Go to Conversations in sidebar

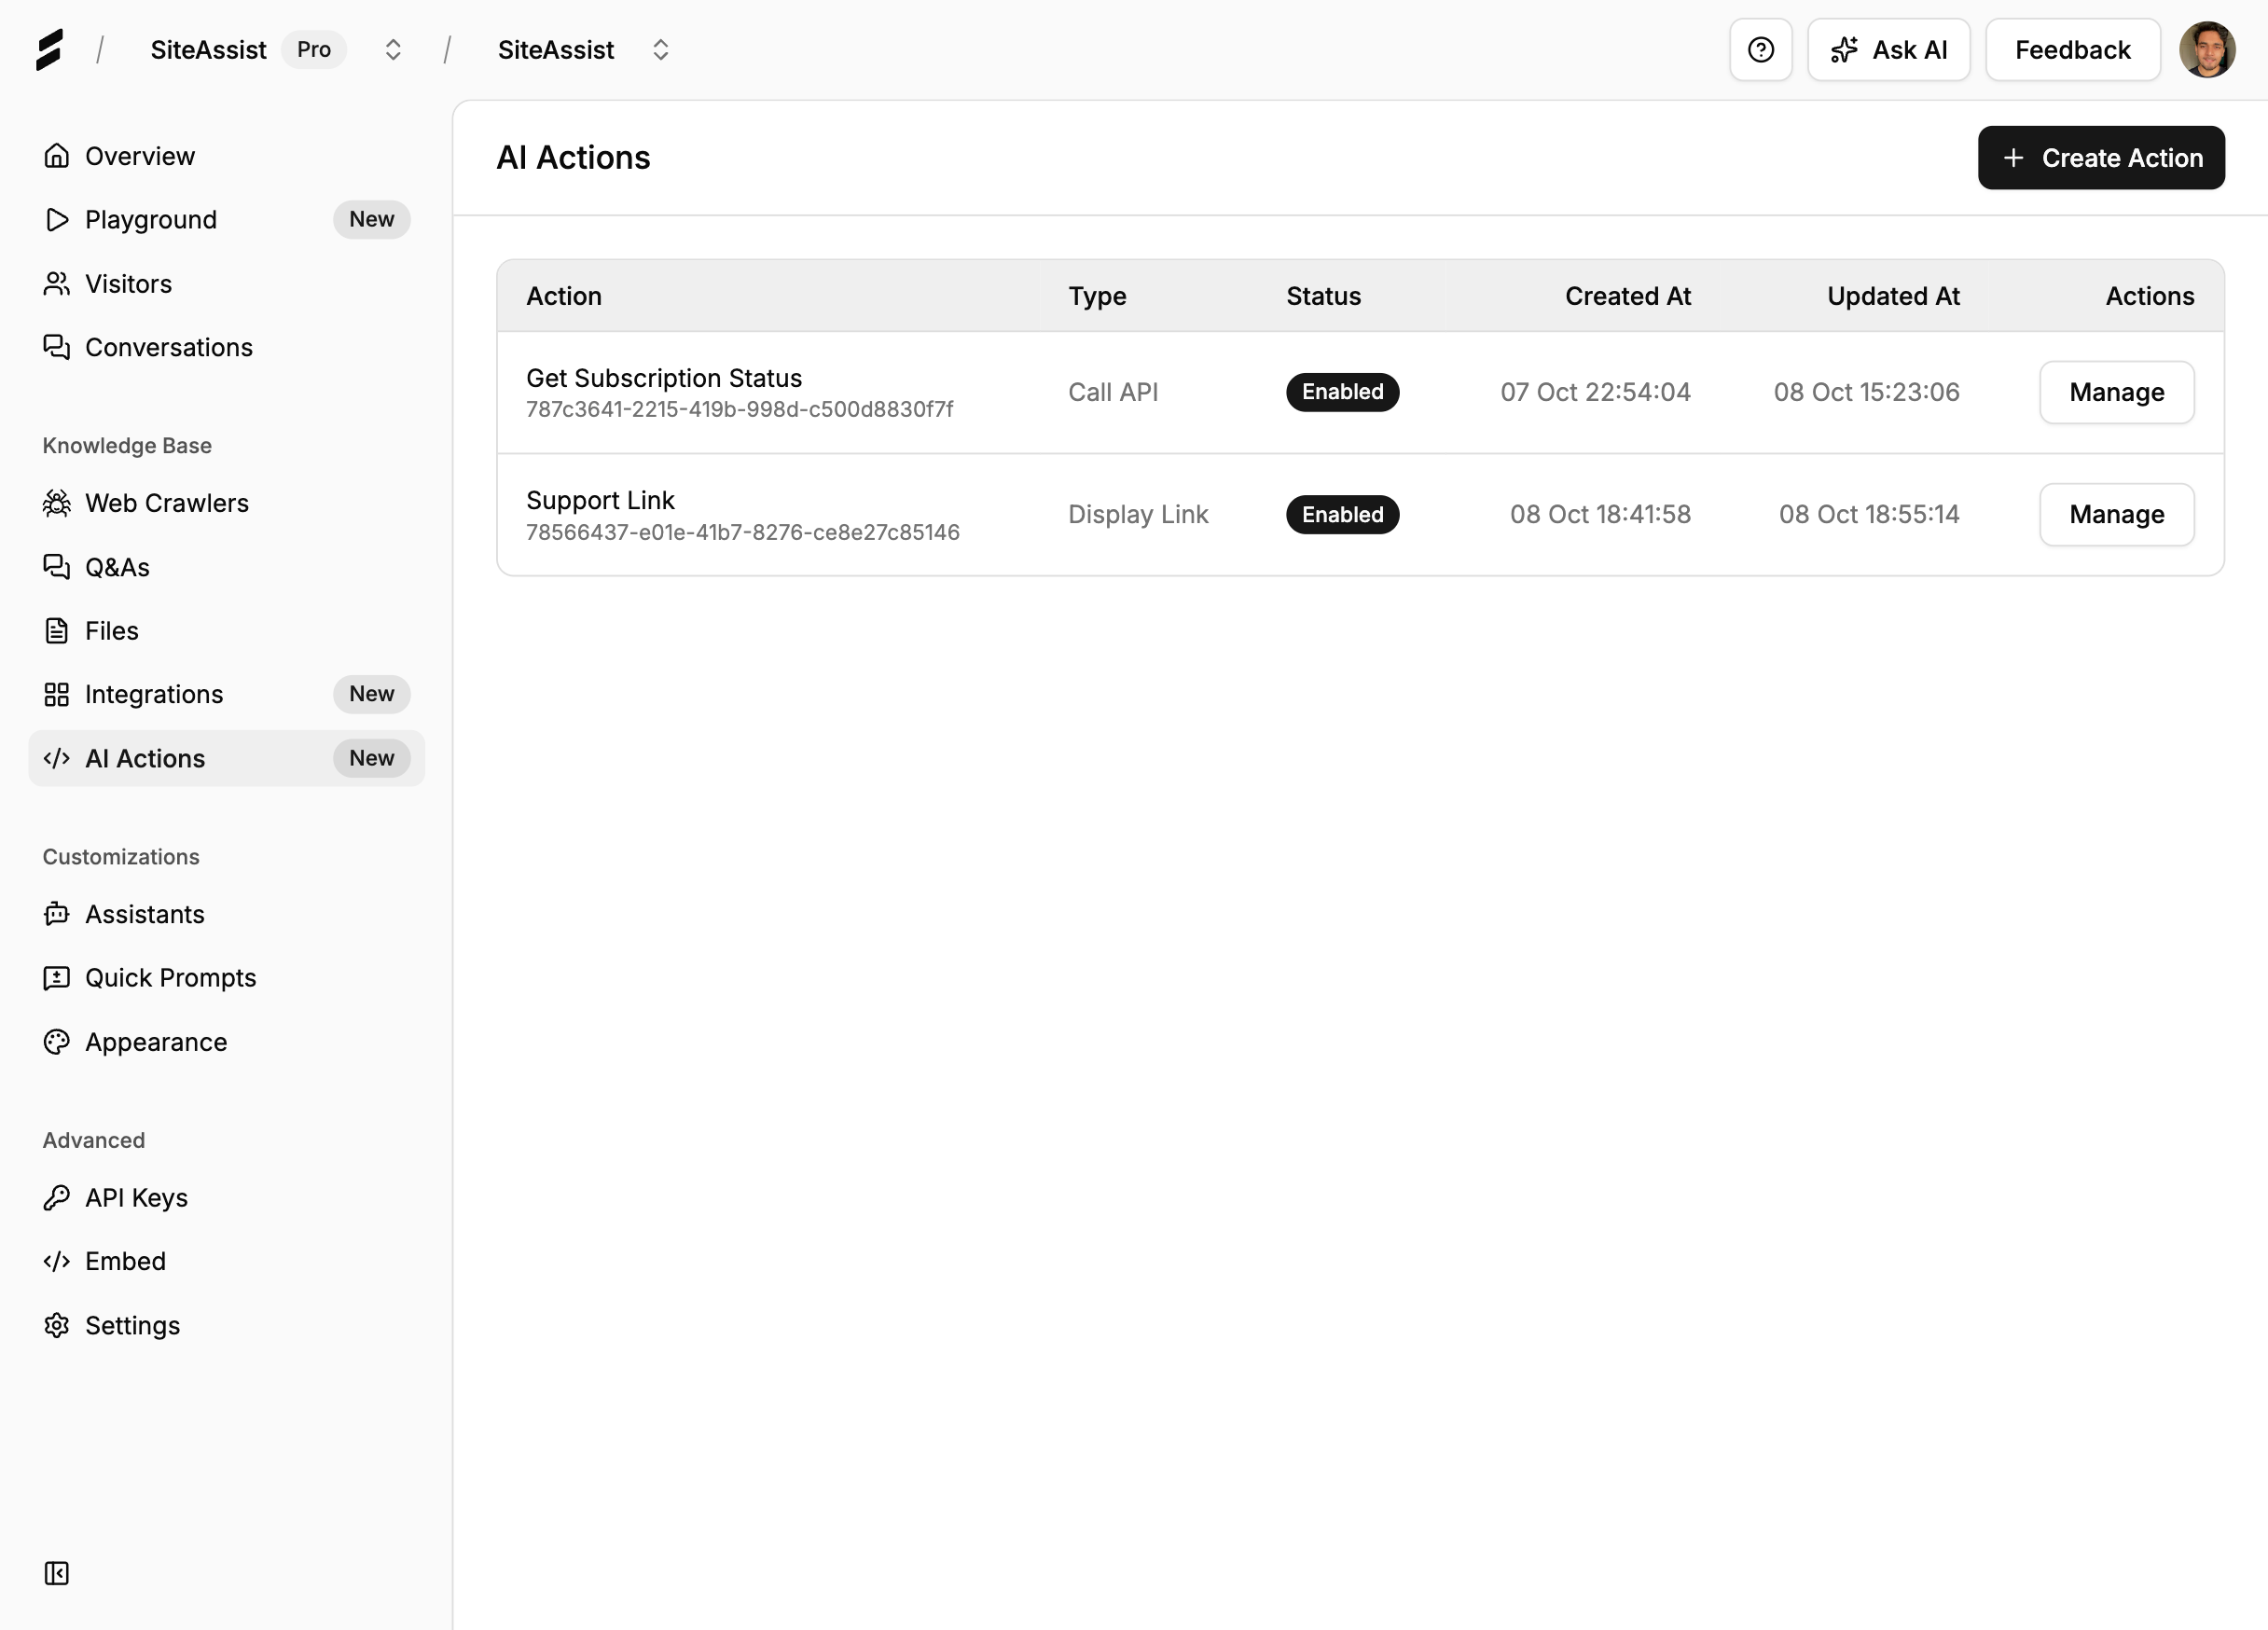pos(168,347)
